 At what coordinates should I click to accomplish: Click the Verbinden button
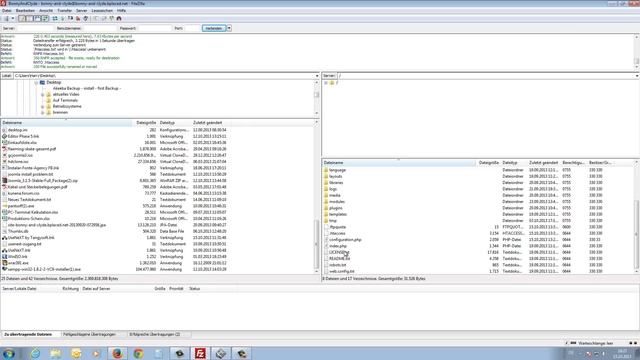(x=213, y=28)
